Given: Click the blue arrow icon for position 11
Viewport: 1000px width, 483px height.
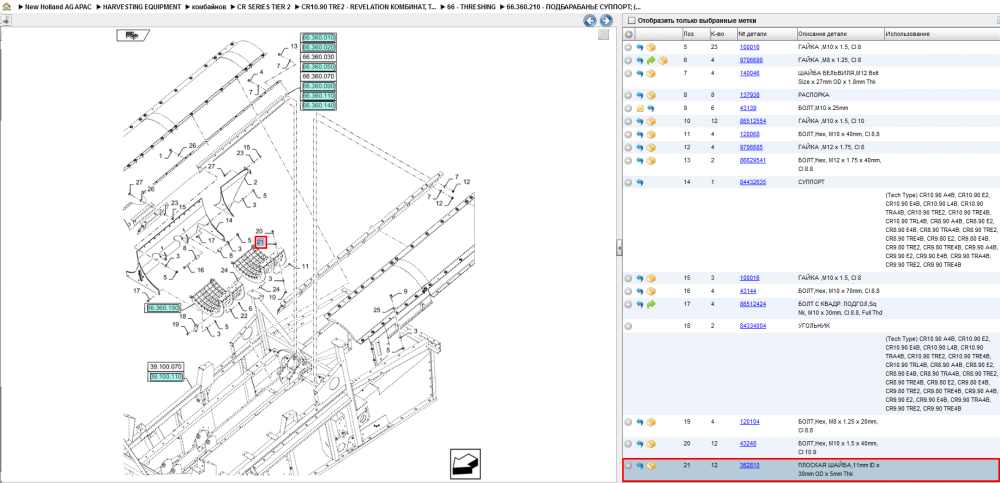Looking at the screenshot, I should tap(640, 135).
